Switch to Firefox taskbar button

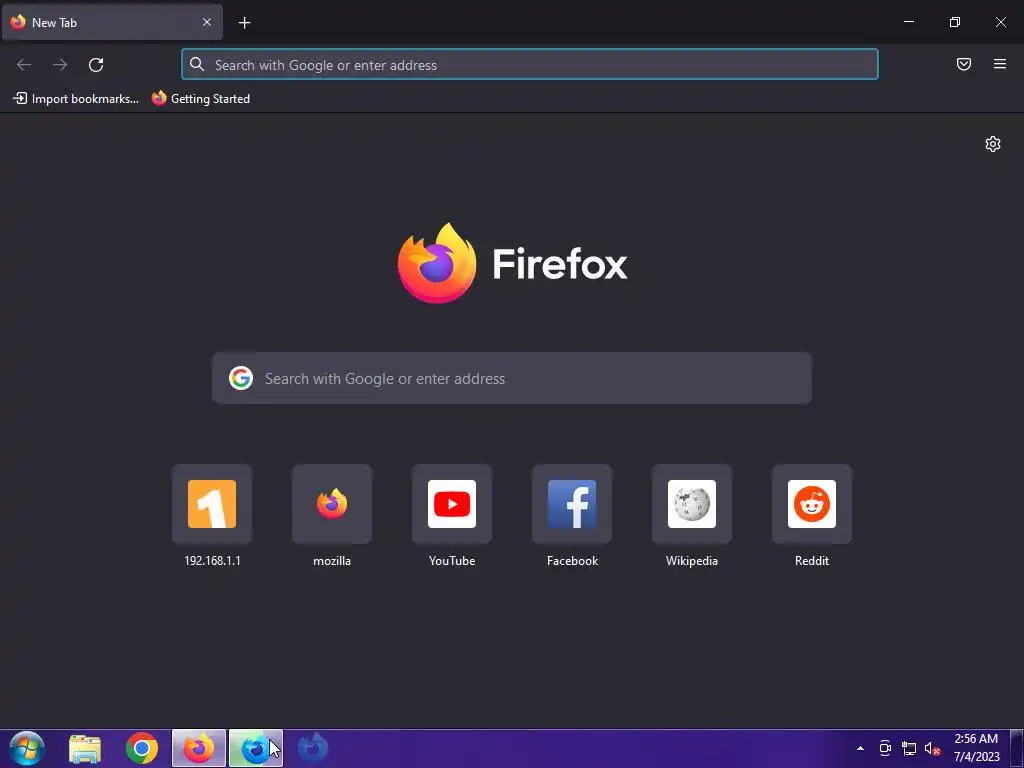point(199,748)
